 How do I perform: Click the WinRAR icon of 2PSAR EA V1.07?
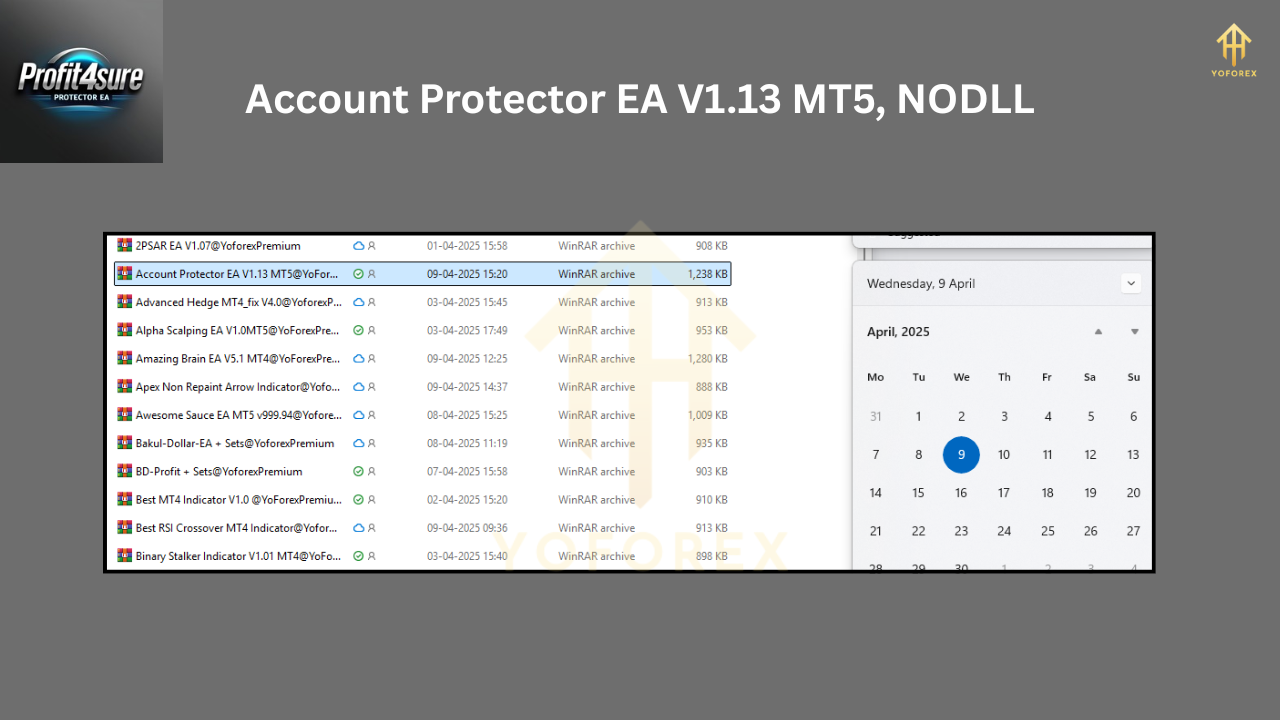[124, 245]
